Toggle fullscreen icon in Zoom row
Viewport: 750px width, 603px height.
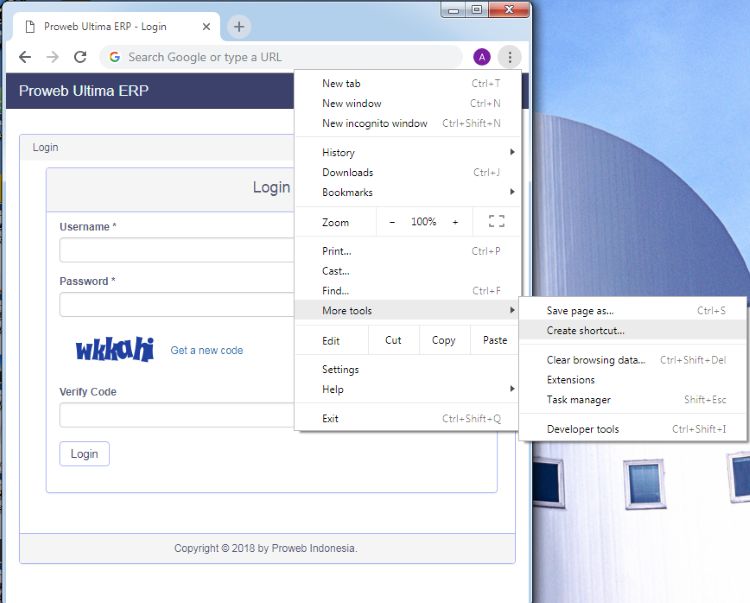496,221
